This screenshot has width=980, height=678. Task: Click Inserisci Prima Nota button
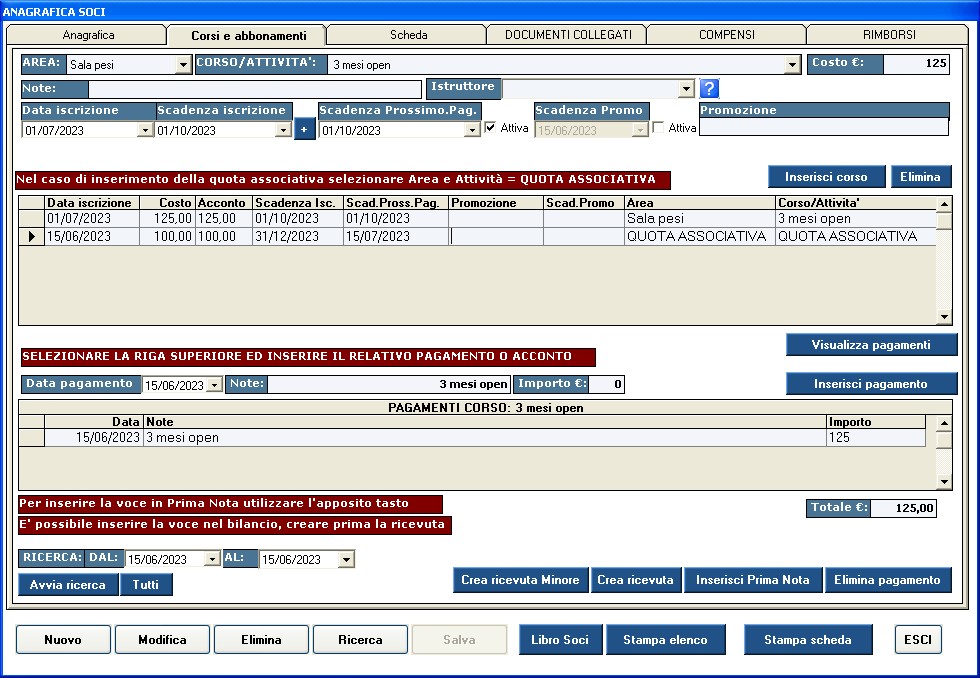(752, 580)
